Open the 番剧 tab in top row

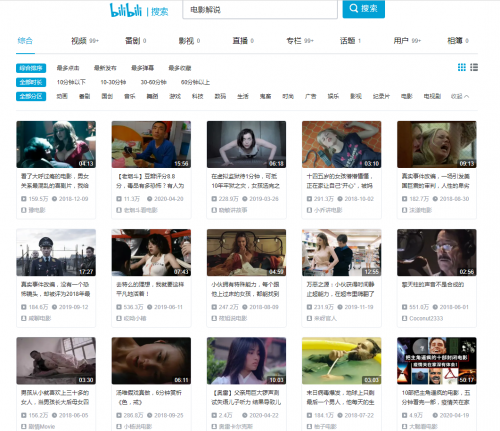(x=135, y=41)
